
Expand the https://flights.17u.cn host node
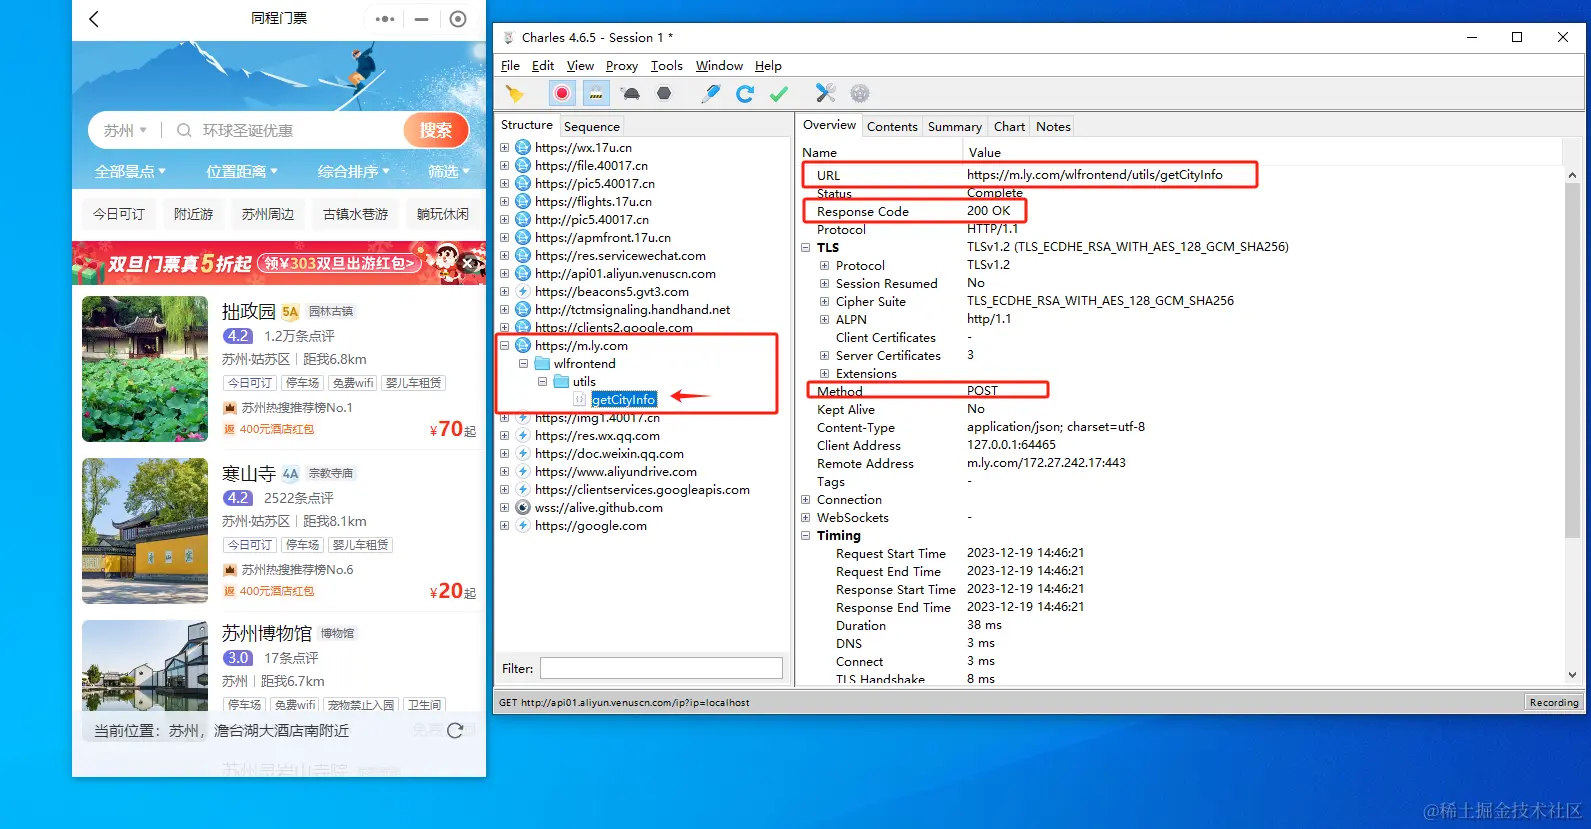[505, 202]
